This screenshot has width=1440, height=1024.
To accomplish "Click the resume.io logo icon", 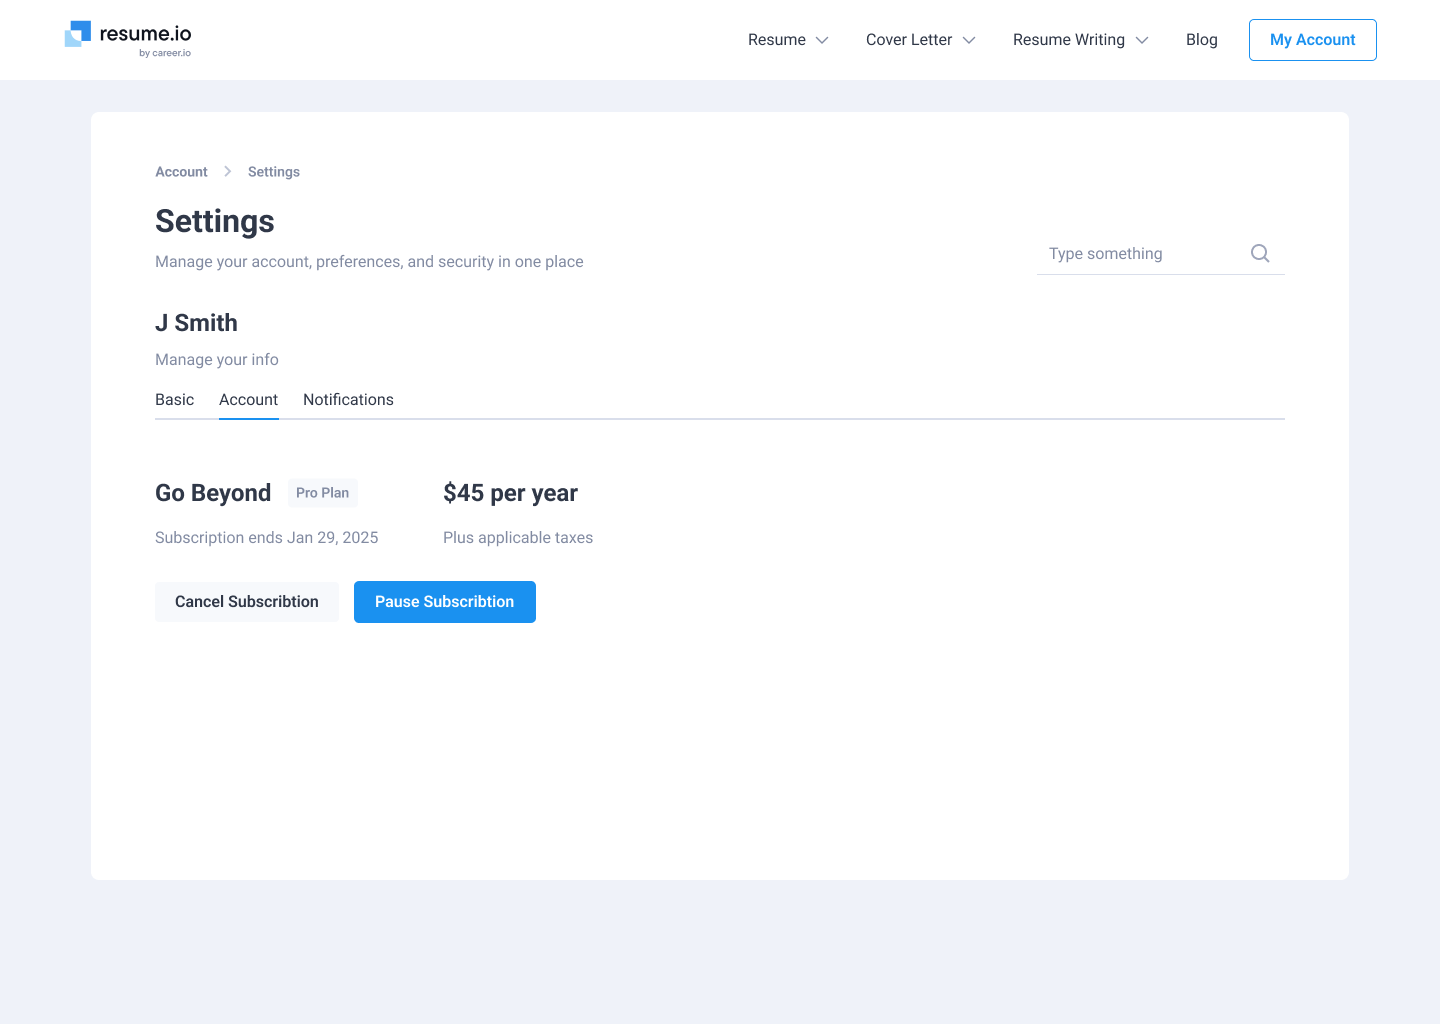I will 78,34.
